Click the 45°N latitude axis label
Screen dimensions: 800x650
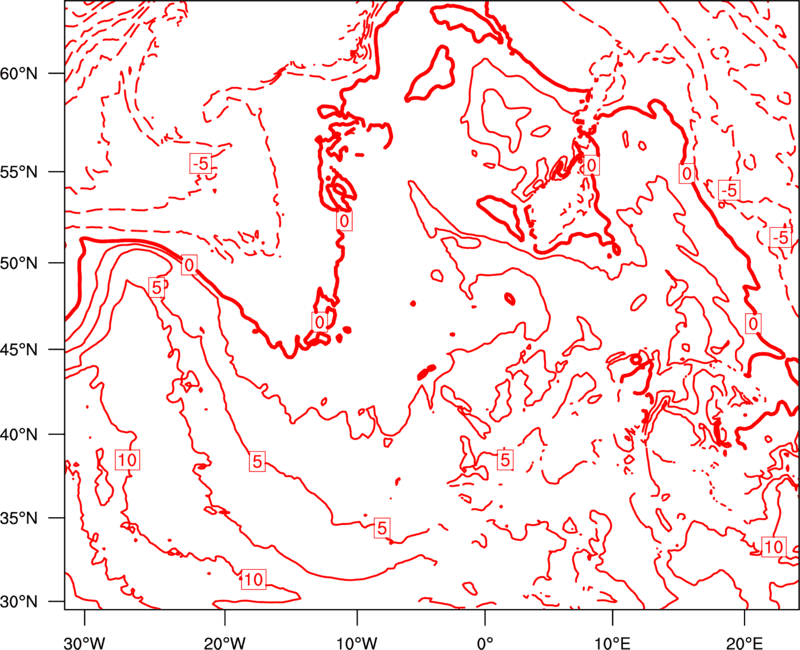pos(19,350)
